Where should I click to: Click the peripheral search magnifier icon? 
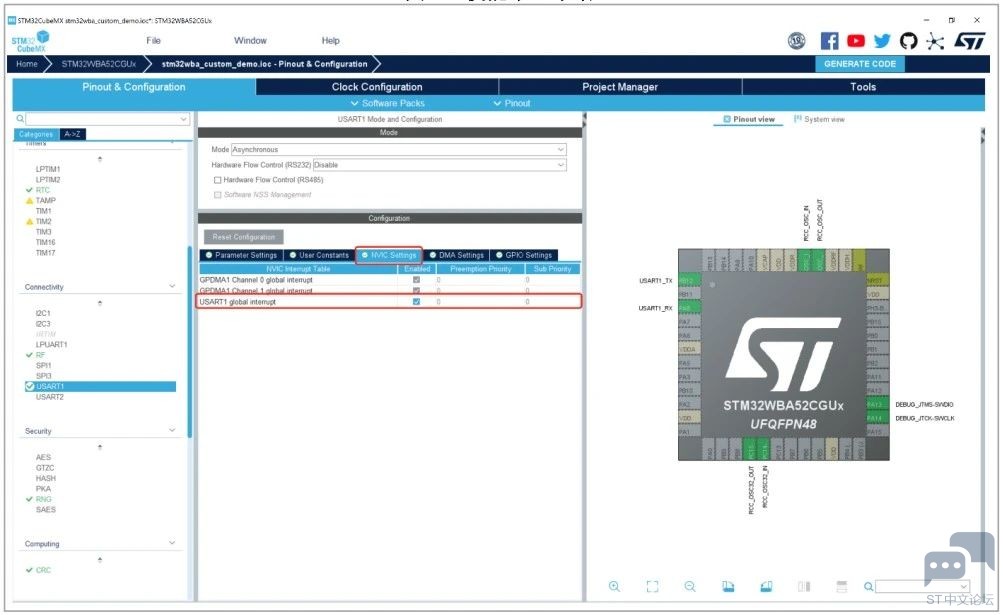click(x=20, y=118)
